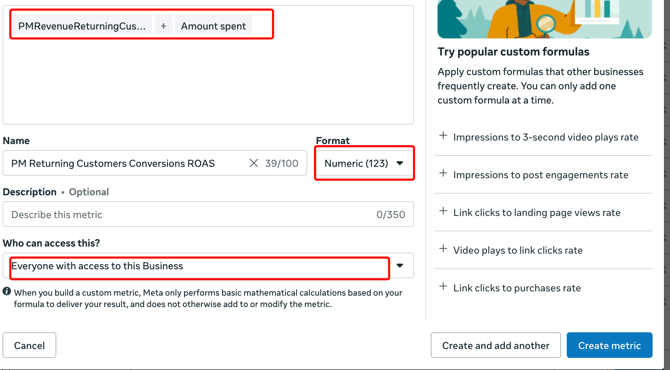The height and width of the screenshot is (370, 670).
Task: Click the 39/100 character counter text
Action: [x=281, y=163]
